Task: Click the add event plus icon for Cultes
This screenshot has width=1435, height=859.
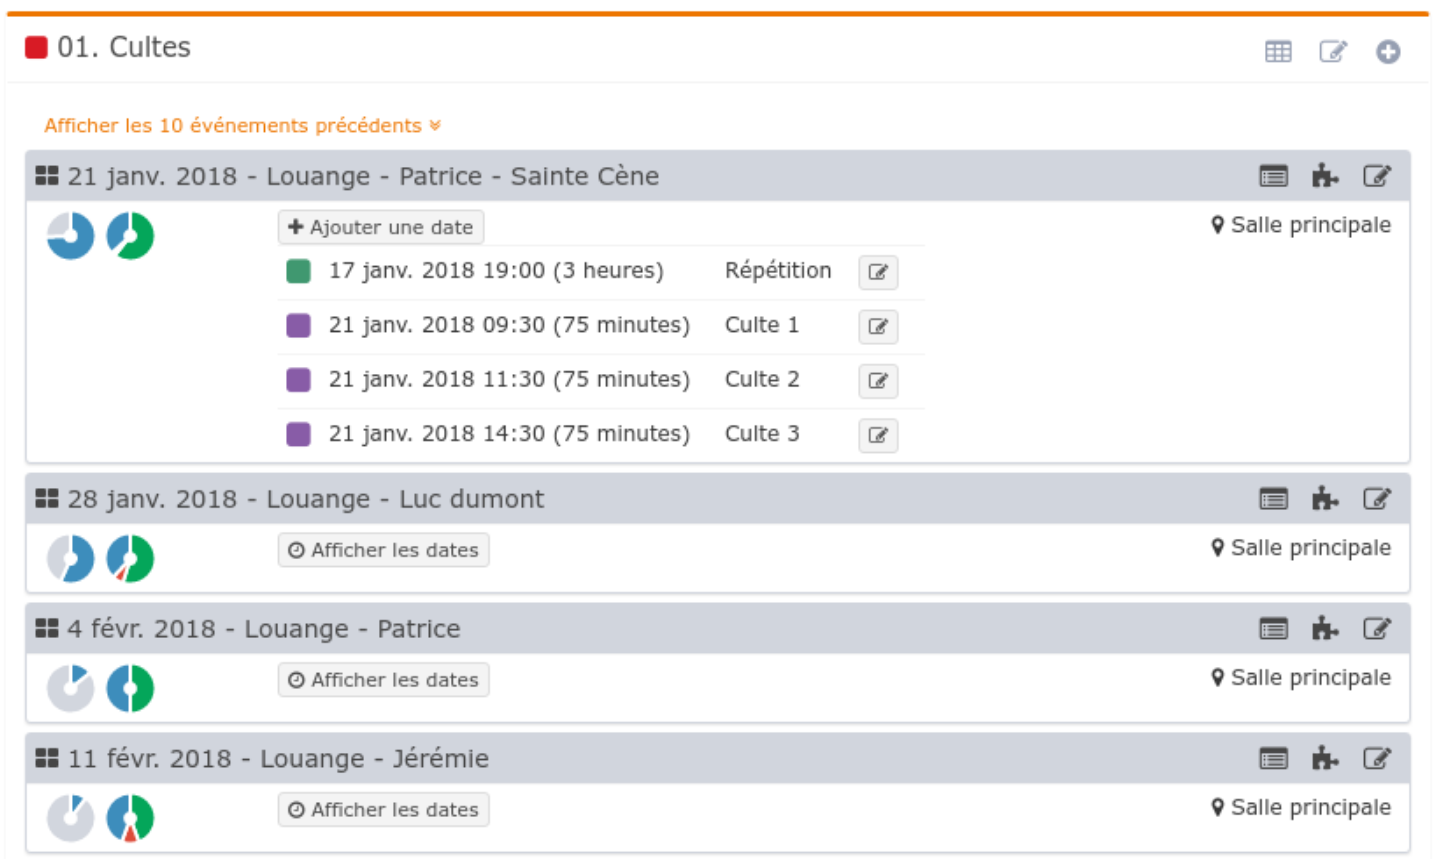Action: [1388, 52]
